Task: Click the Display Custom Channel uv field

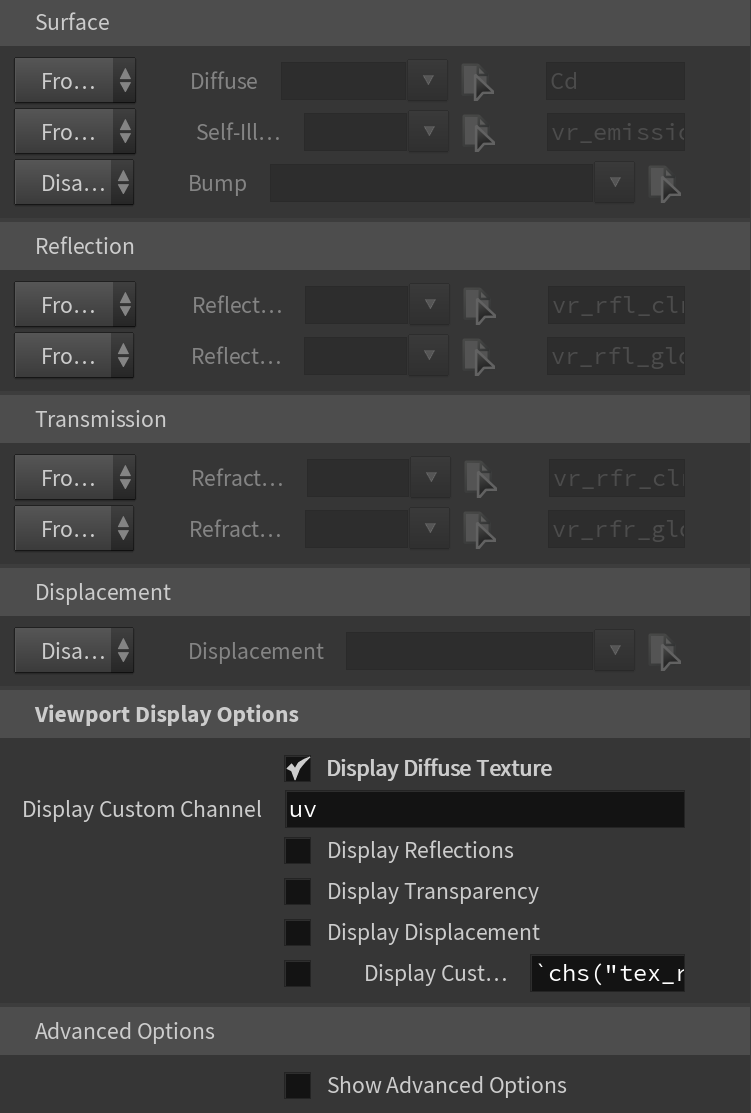Action: [x=485, y=809]
